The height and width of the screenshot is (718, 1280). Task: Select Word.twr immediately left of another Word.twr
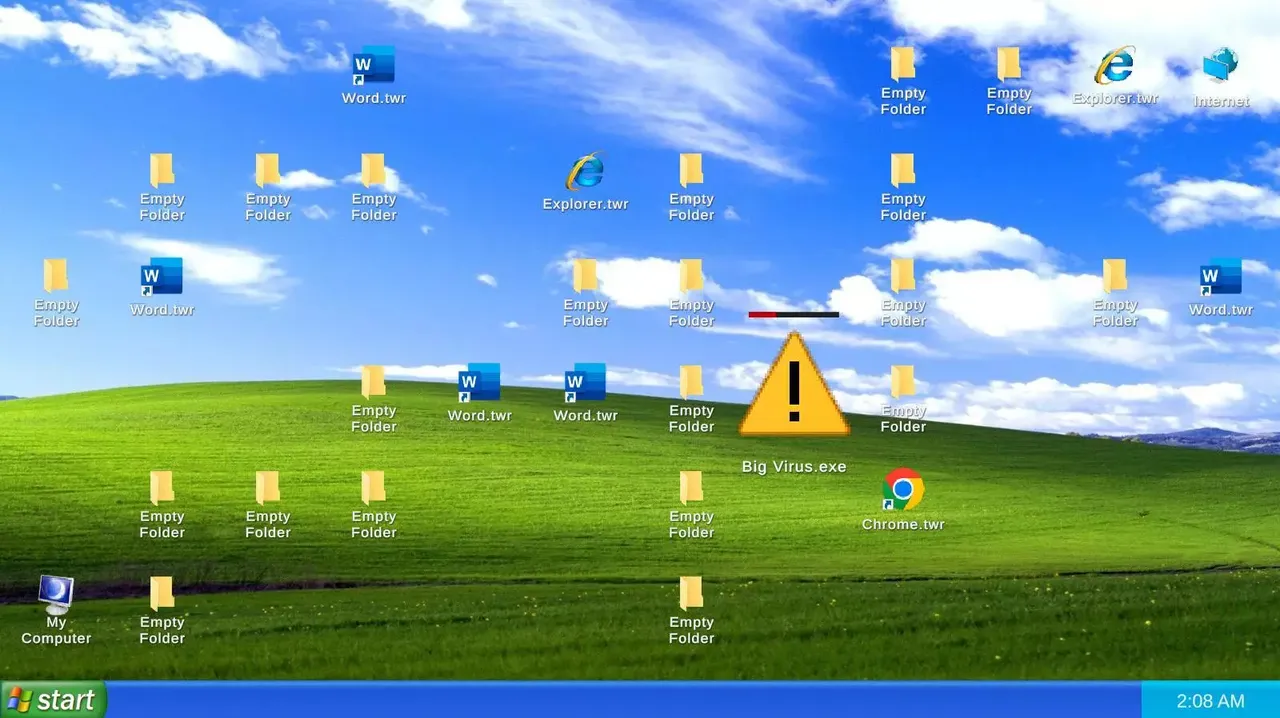(x=480, y=393)
